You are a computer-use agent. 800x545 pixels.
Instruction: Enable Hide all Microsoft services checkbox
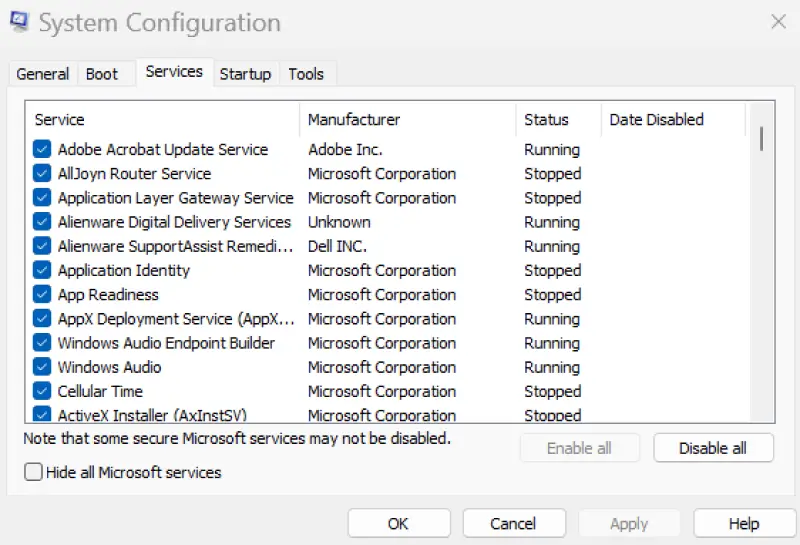tap(33, 472)
